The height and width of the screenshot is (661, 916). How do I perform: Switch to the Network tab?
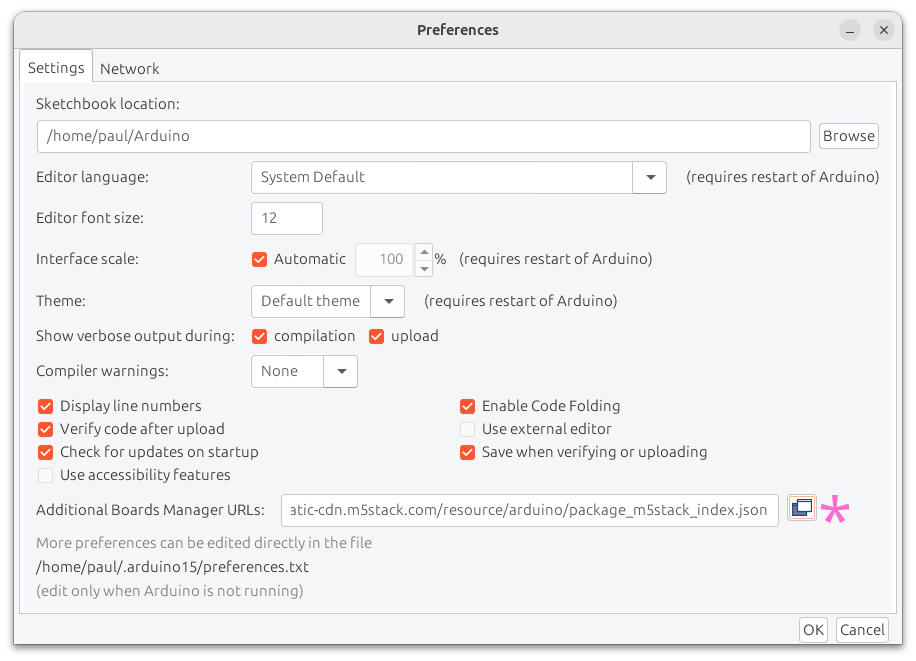pos(130,68)
